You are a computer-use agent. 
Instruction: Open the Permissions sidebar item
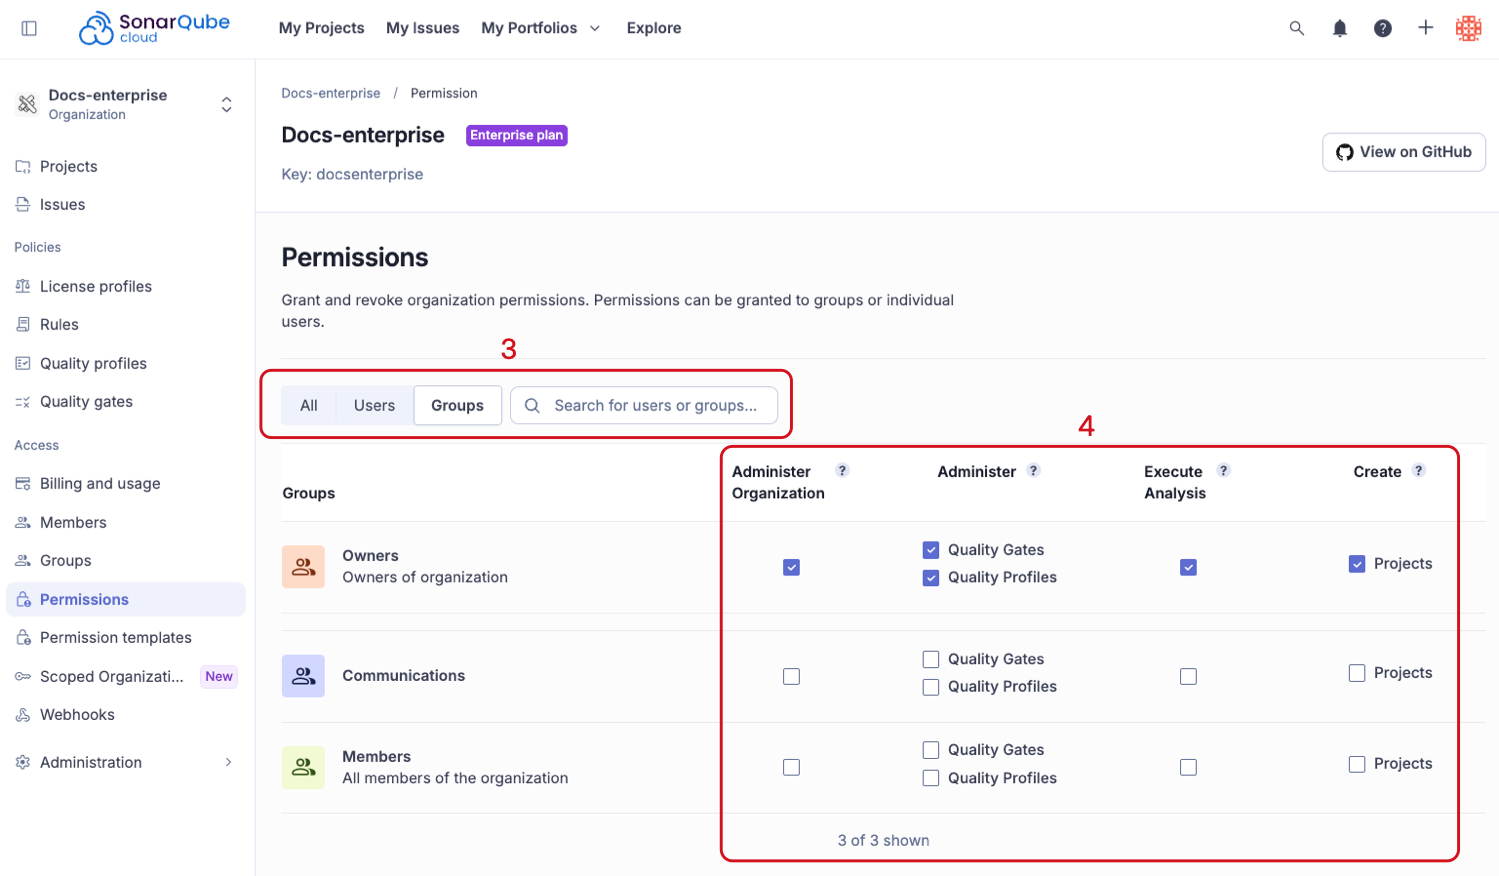tap(125, 599)
